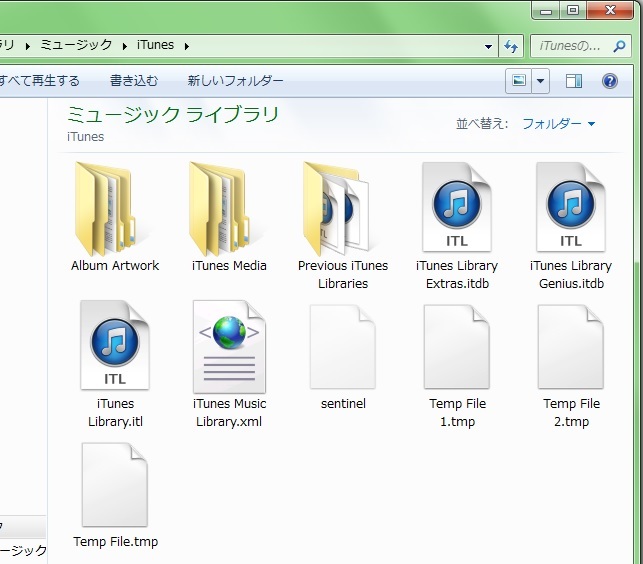Viewport: 643px width, 564px height.
Task: Expand the address bar history dropdown
Action: (488, 46)
